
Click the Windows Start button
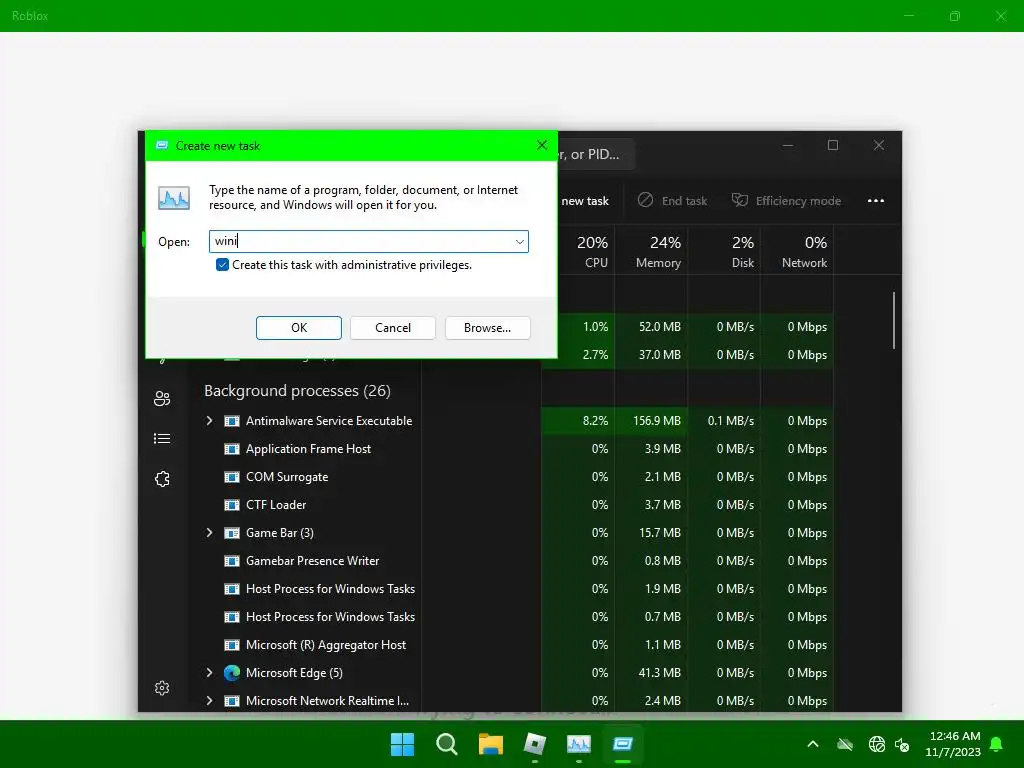pyautogui.click(x=402, y=744)
